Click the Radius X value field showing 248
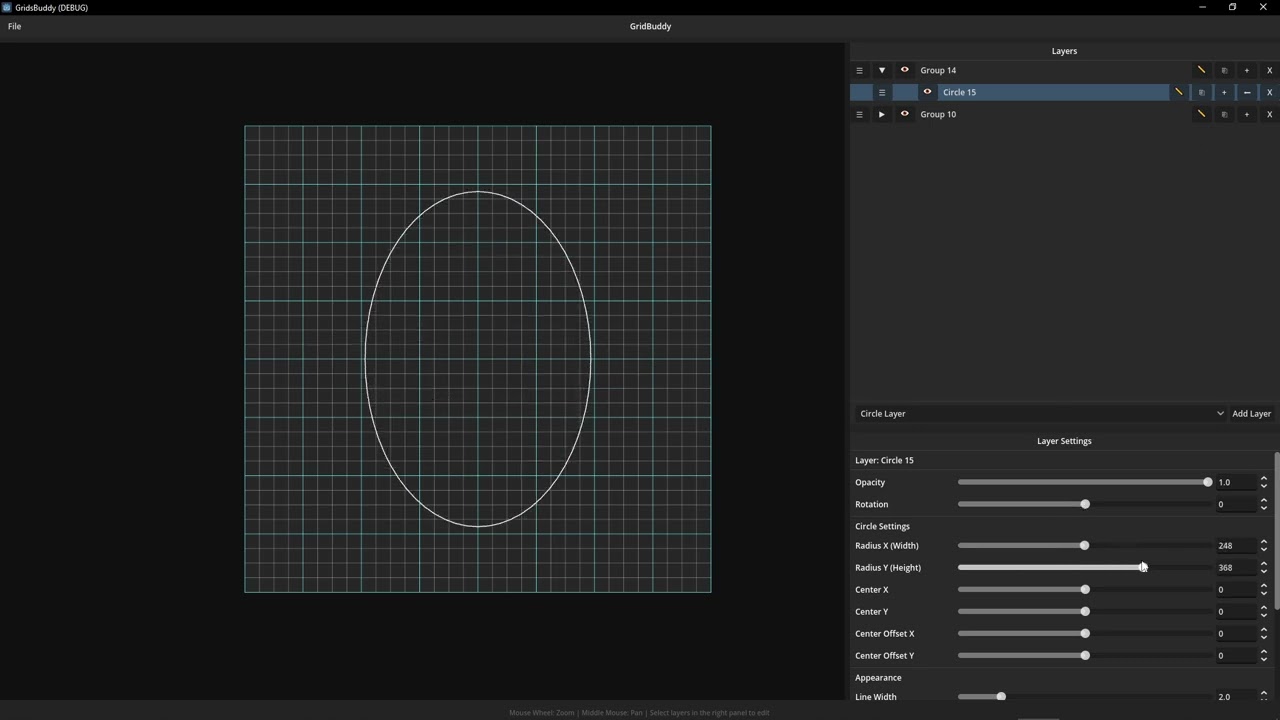Viewport: 1280px width, 720px height. 1235,545
